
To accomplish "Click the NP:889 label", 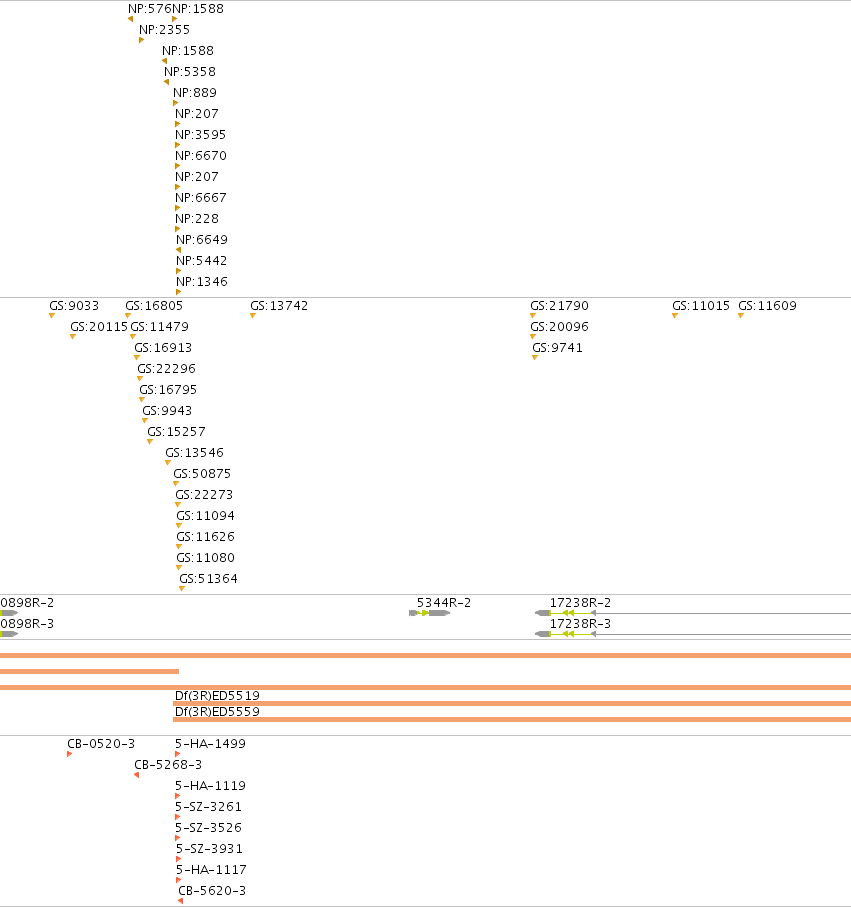I will point(195,93).
